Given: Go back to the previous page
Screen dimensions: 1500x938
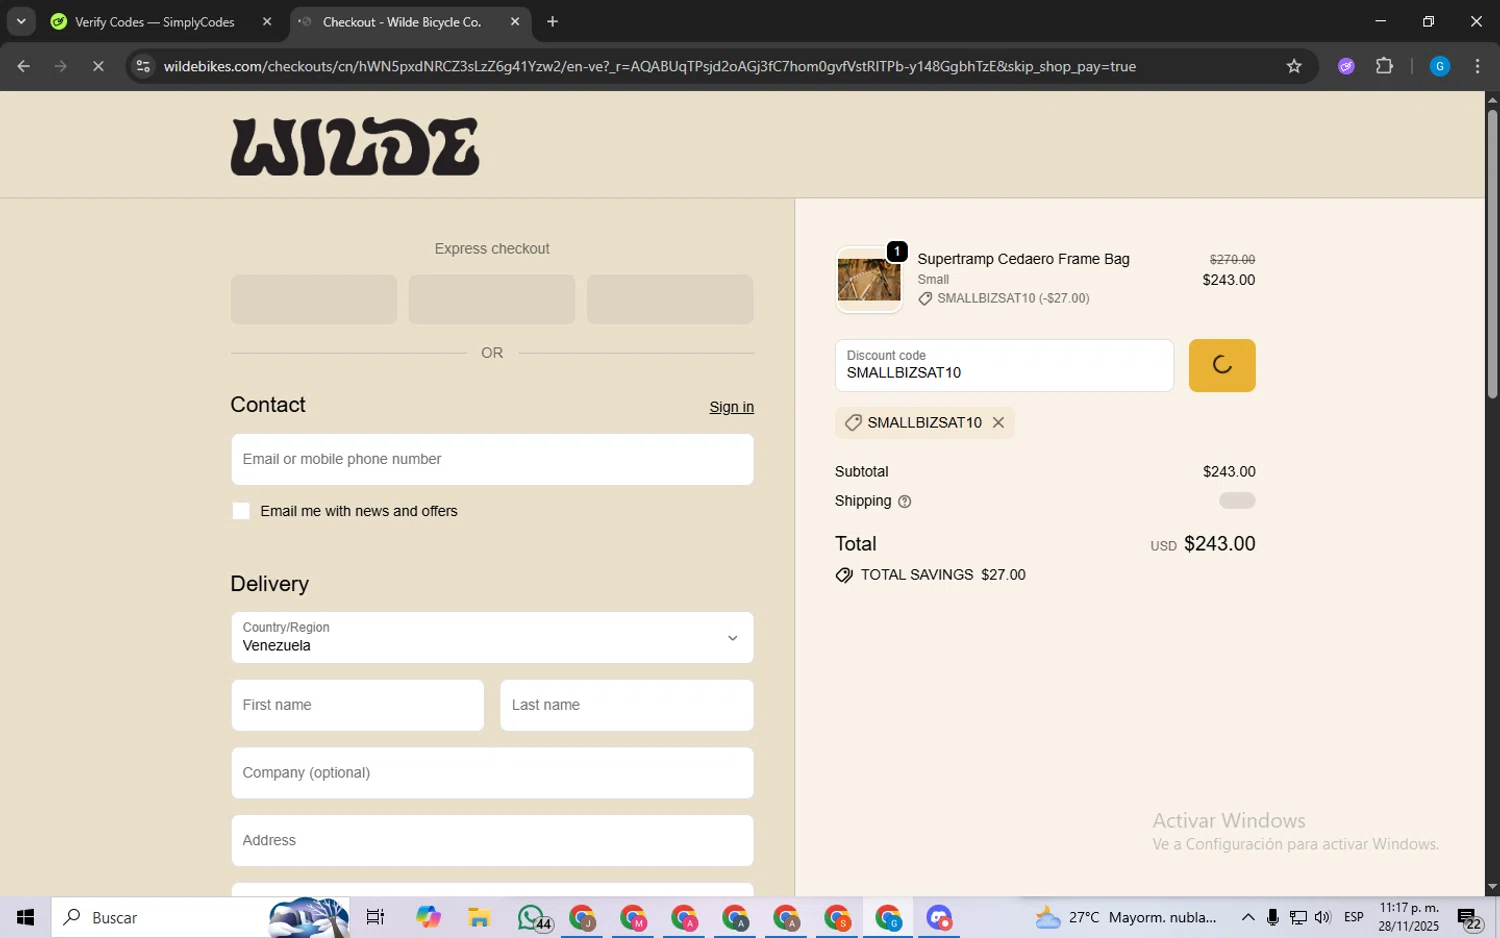Looking at the screenshot, I should pos(23,66).
